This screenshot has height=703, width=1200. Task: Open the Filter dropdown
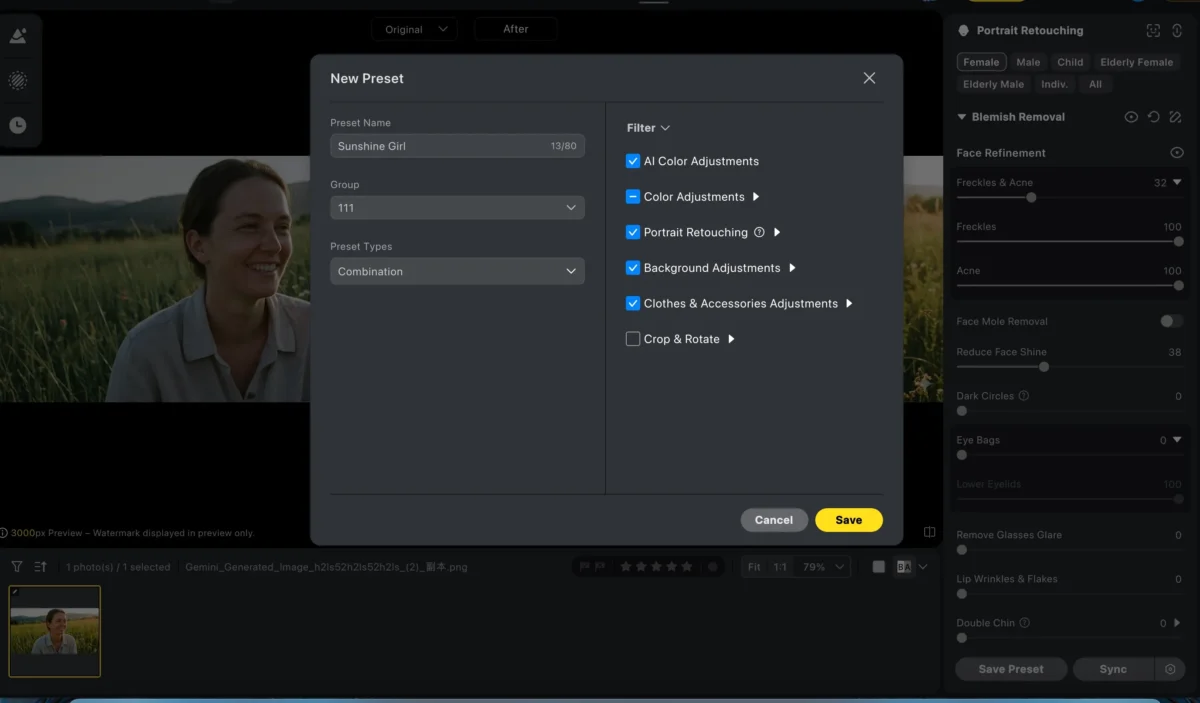click(648, 128)
